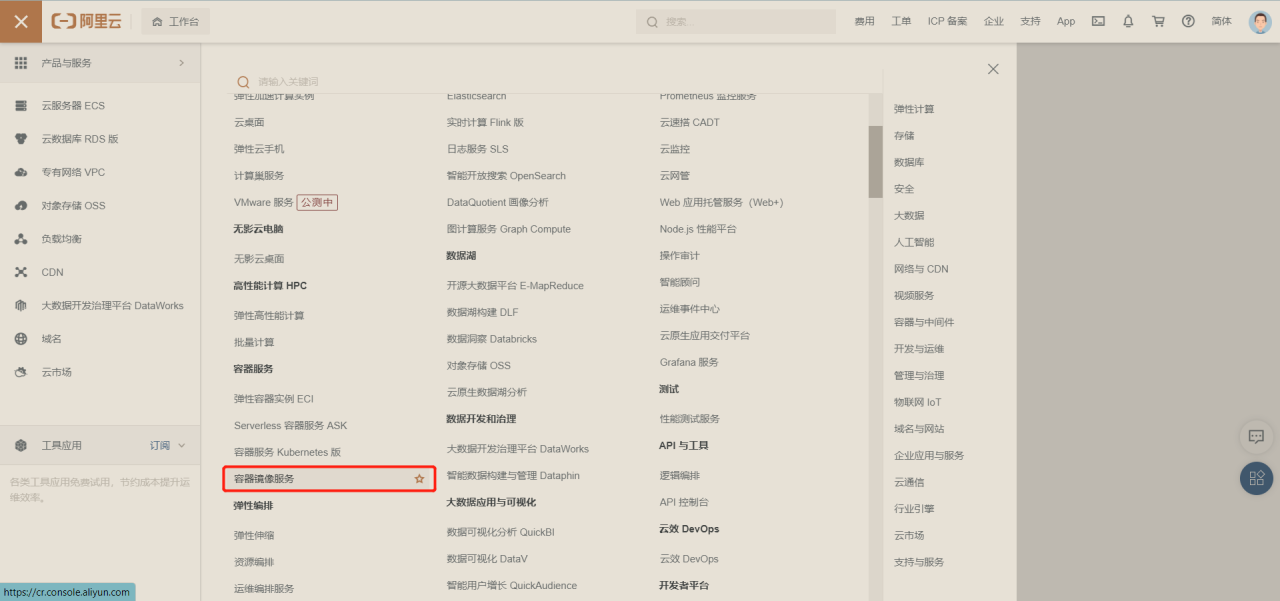Check notifications via the bell icon
The width and height of the screenshot is (1280, 601).
[x=1128, y=20]
